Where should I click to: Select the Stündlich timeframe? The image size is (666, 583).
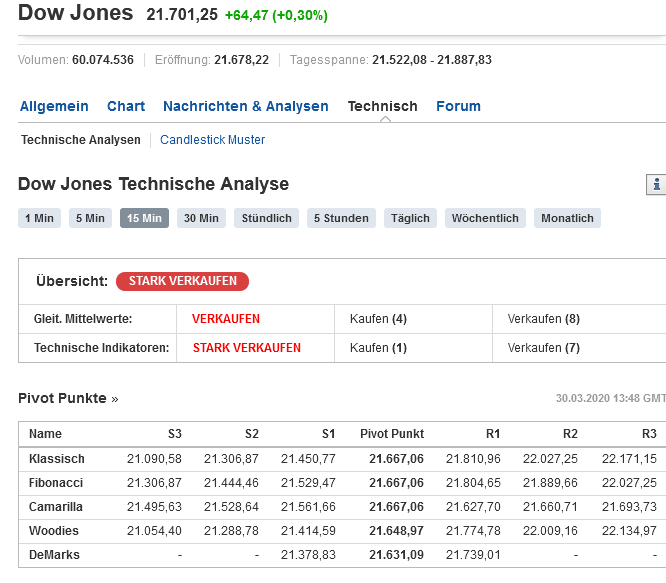click(x=266, y=218)
